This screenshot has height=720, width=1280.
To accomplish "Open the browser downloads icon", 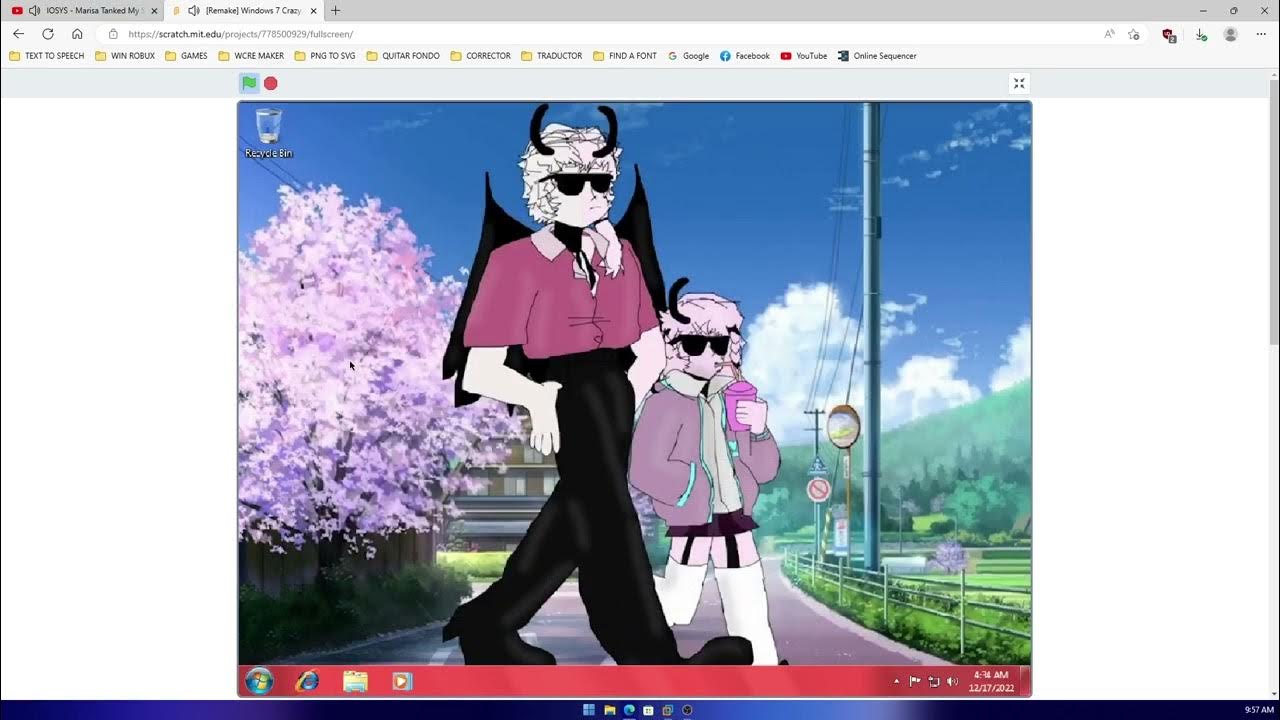I will (1201, 34).
